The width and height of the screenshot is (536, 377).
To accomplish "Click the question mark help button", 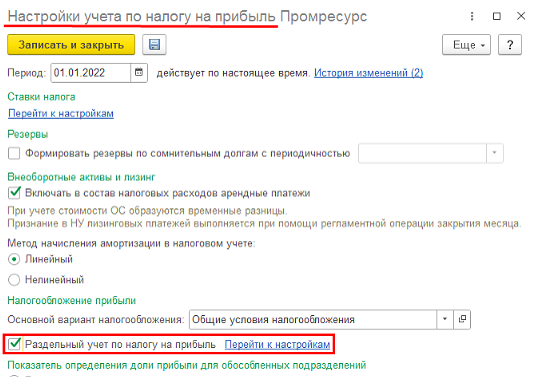I will pyautogui.click(x=510, y=45).
